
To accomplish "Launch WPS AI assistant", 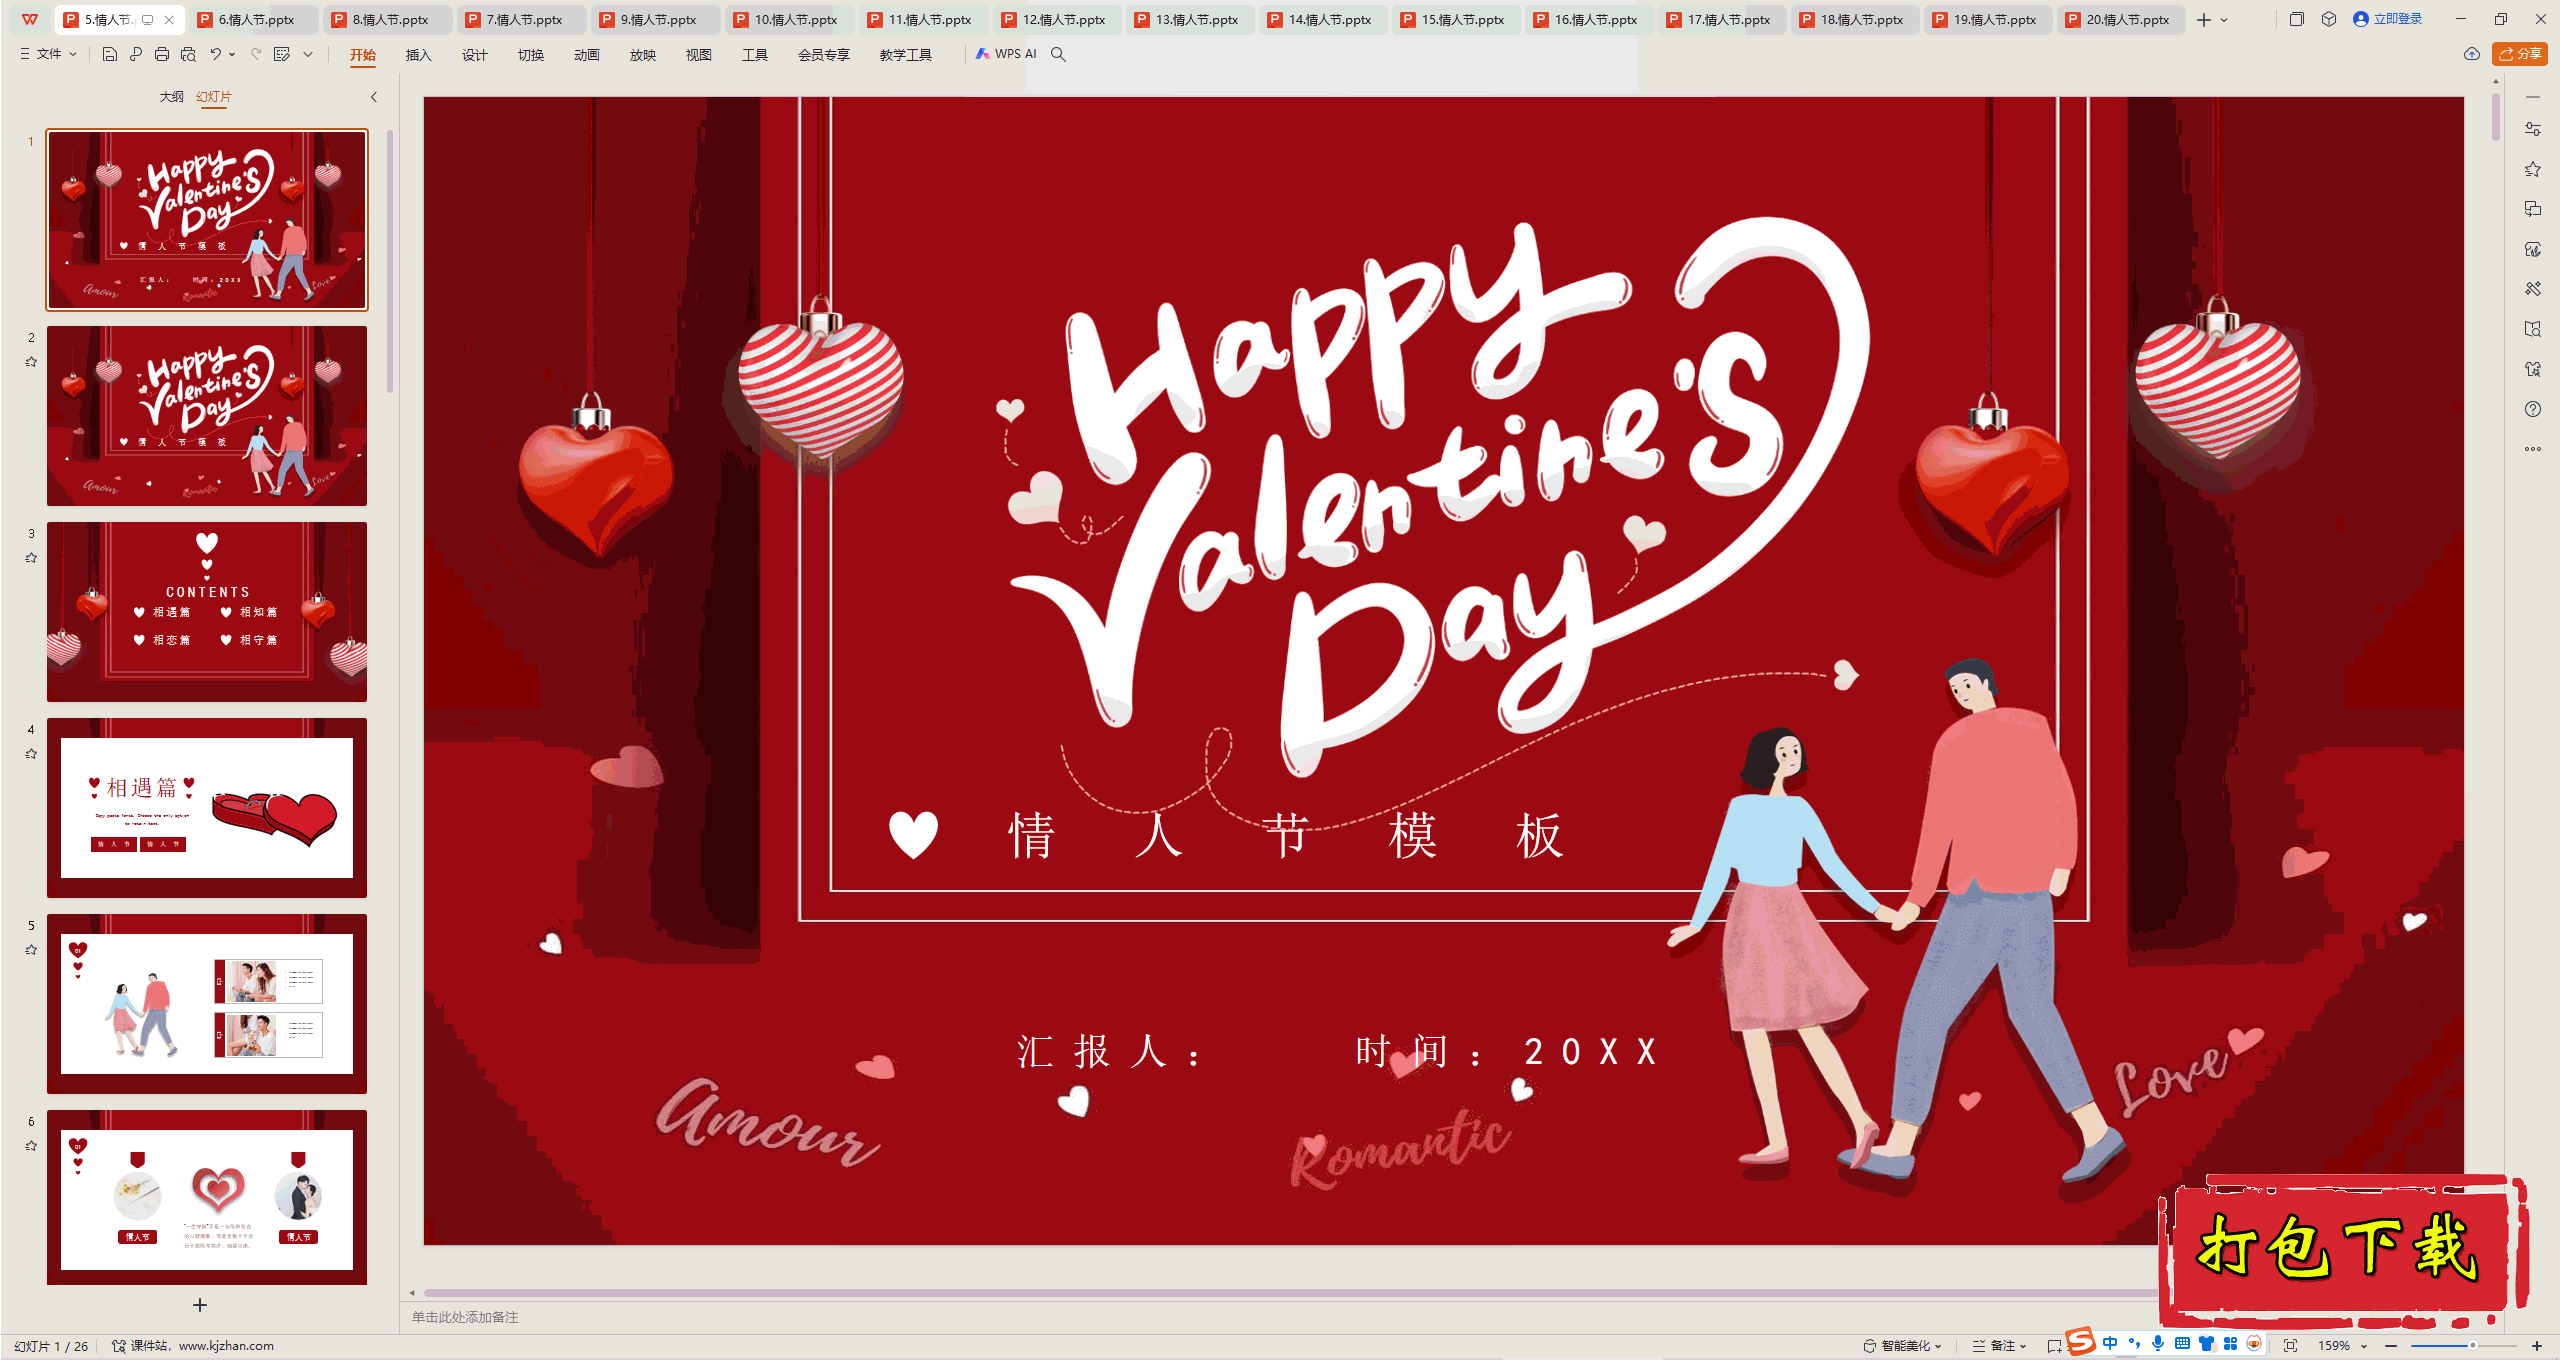I will pos(1006,54).
